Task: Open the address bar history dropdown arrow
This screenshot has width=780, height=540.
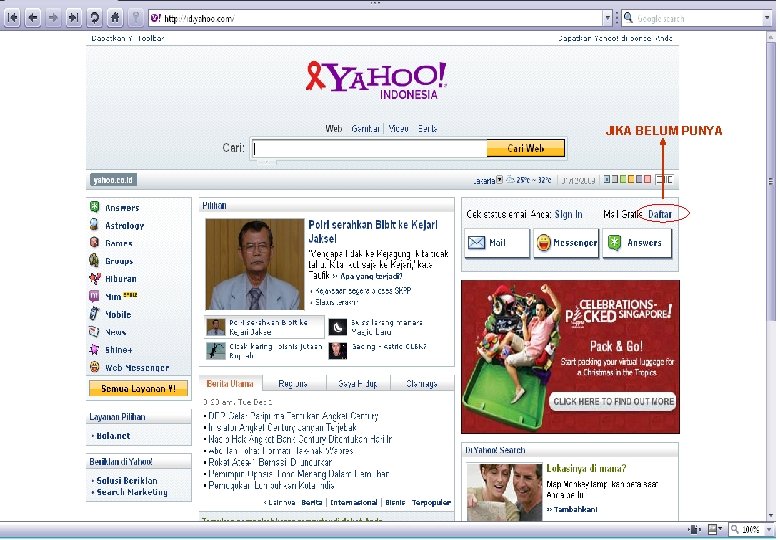Action: pyautogui.click(x=607, y=18)
